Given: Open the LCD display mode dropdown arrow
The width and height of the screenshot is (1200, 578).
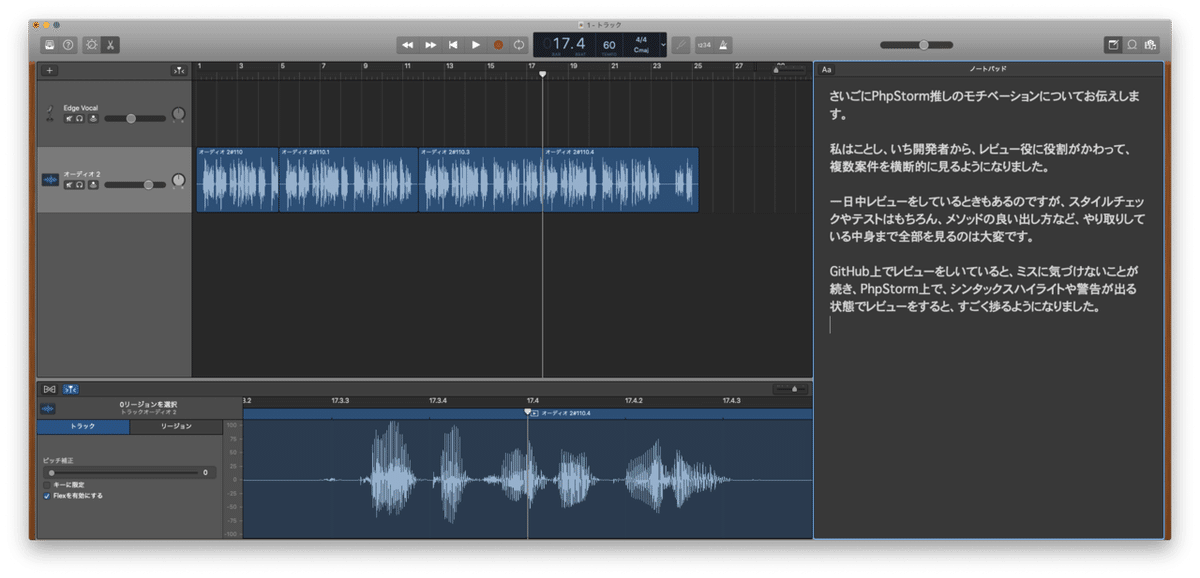Looking at the screenshot, I should tap(663, 45).
